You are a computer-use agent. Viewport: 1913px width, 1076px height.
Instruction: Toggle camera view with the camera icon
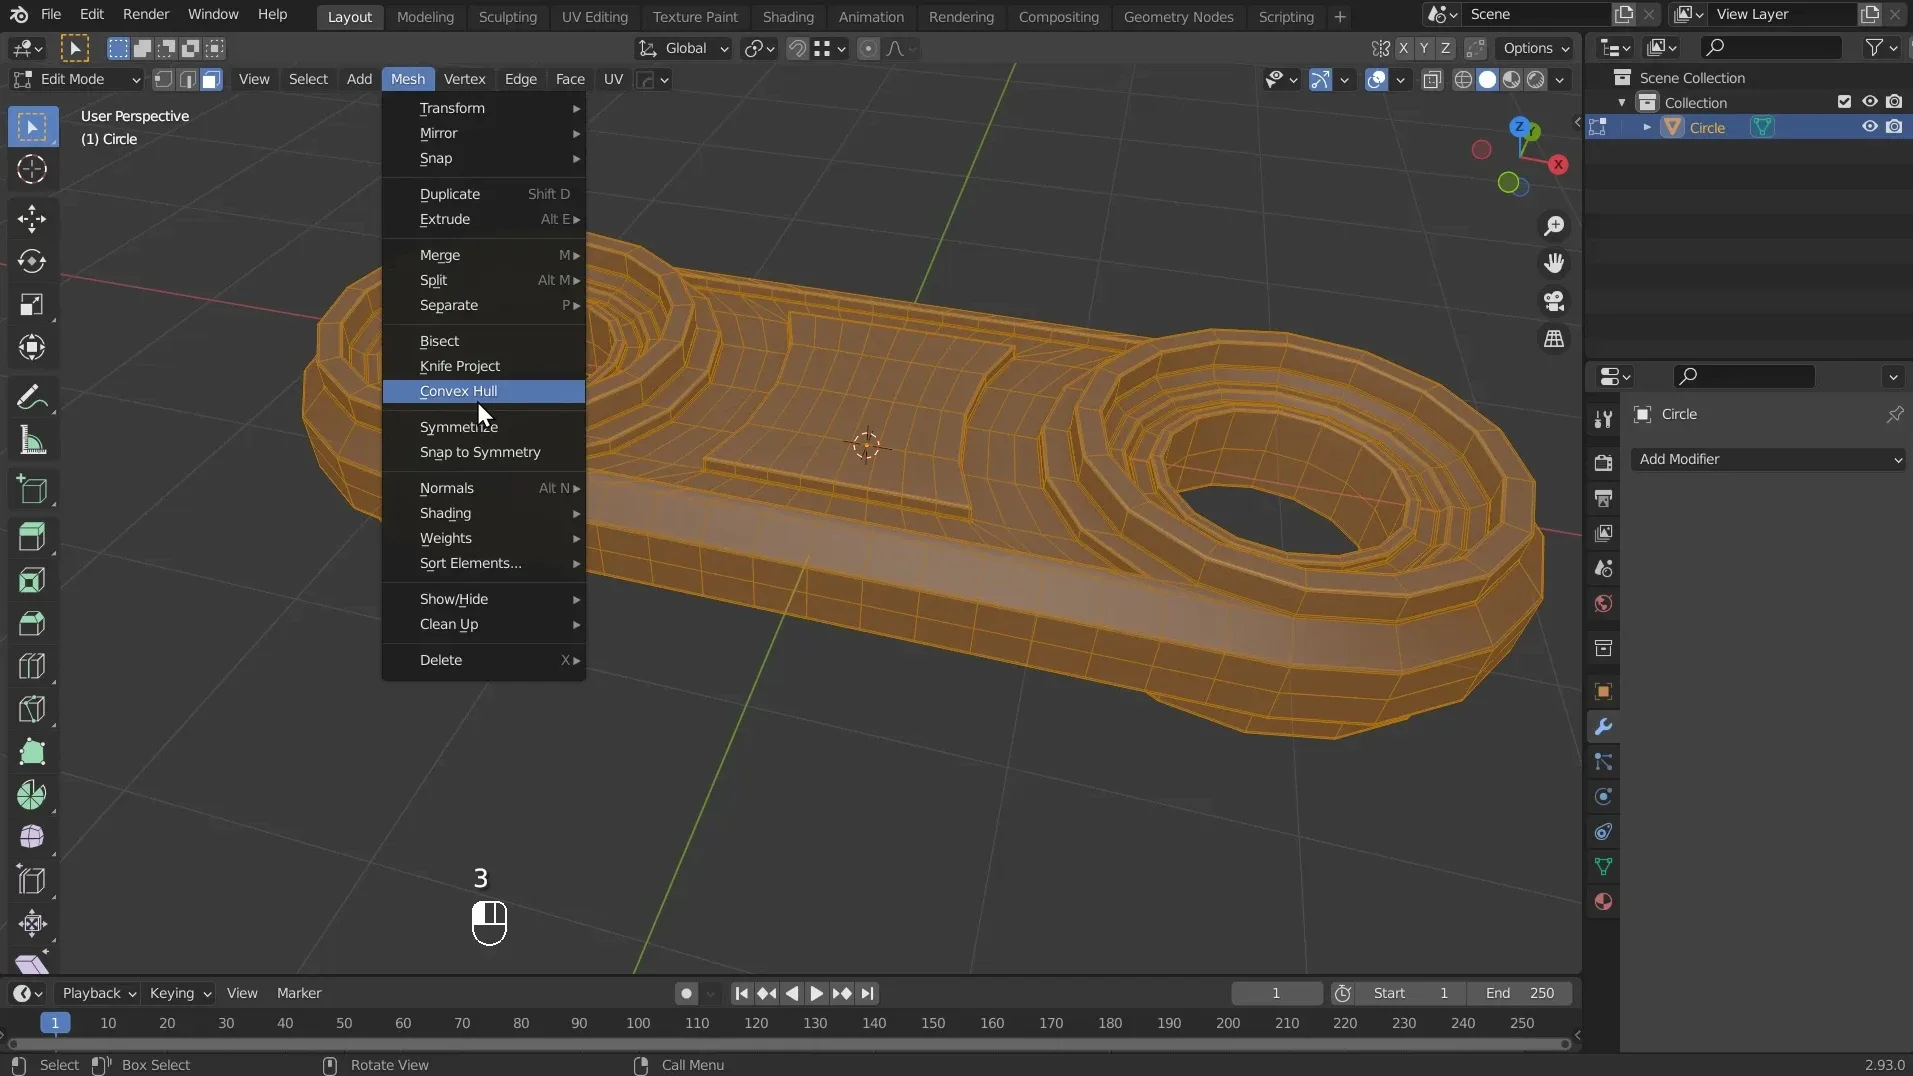[1554, 301]
